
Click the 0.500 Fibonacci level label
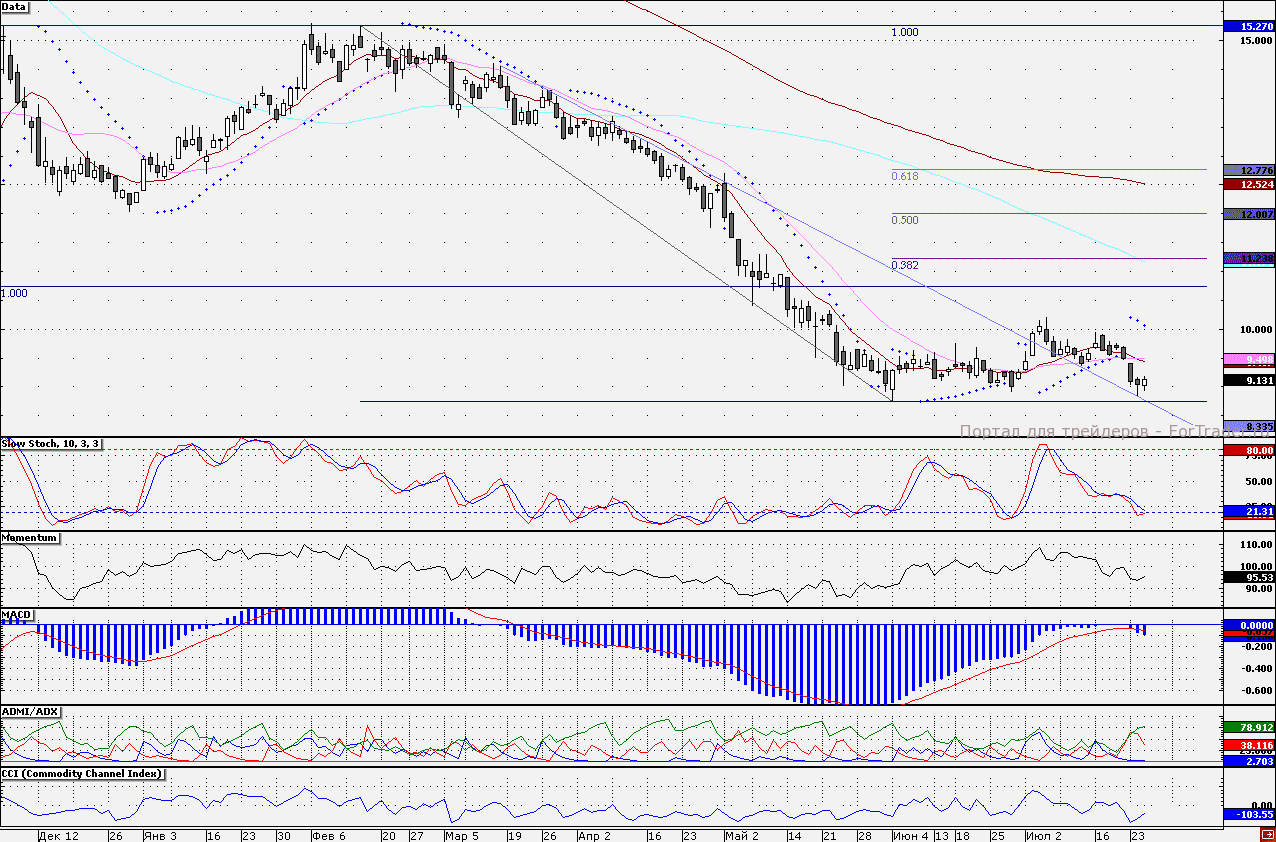[904, 220]
